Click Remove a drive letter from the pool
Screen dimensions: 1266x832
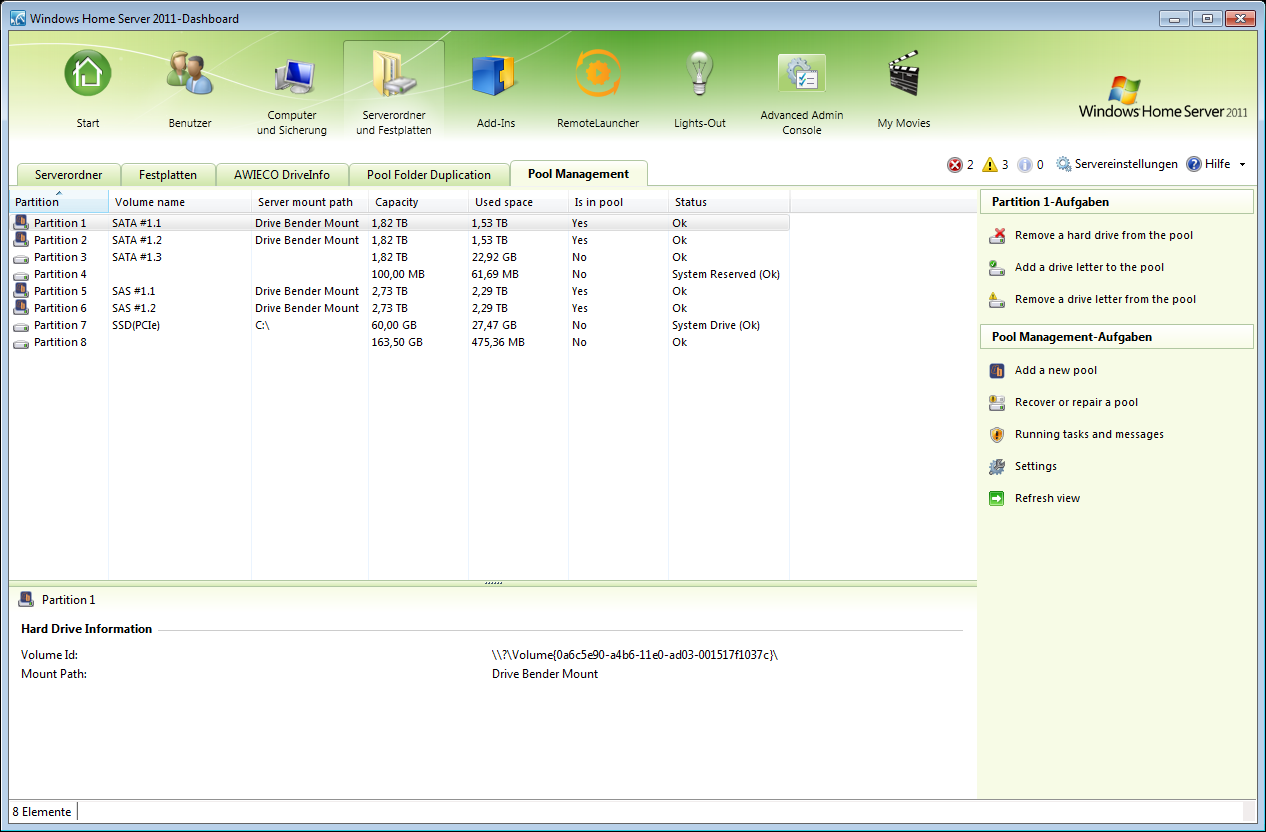1106,300
